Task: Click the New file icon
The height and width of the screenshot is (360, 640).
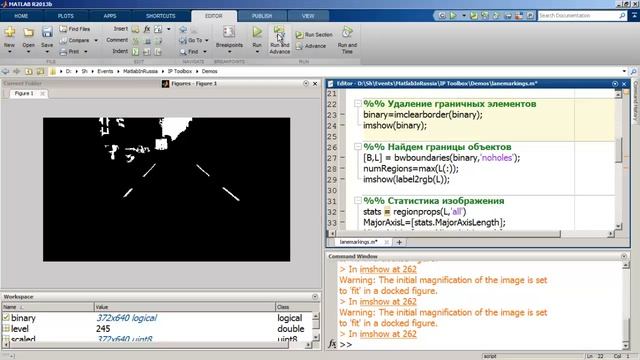Action: click(10, 32)
